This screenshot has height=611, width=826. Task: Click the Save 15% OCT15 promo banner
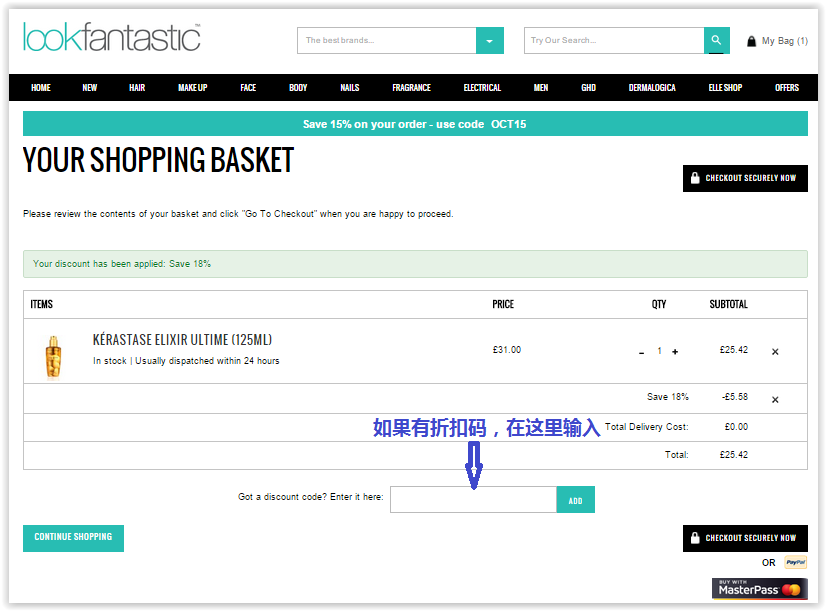[x=415, y=124]
